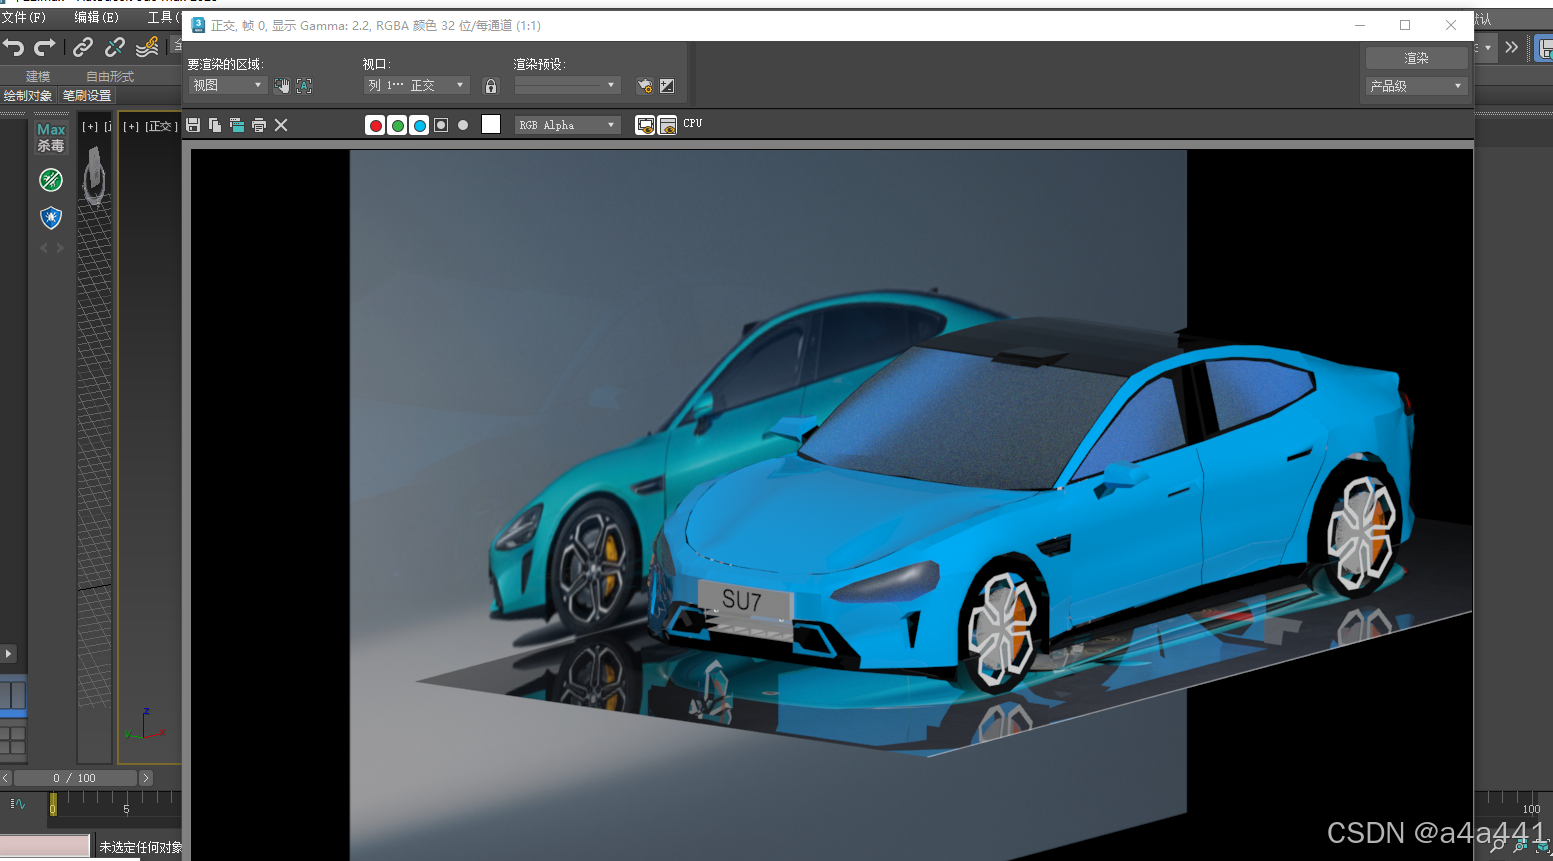Image resolution: width=1553 pixels, height=861 pixels.
Task: Toggle the red channel display
Action: tap(376, 125)
